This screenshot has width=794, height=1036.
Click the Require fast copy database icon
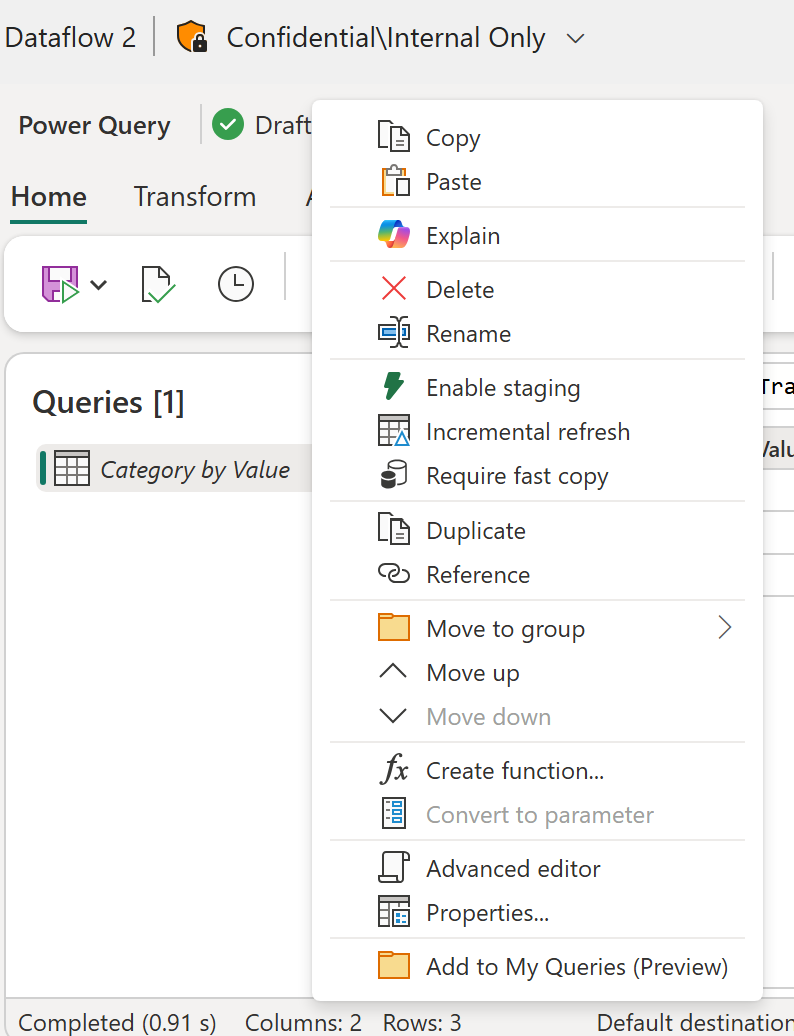coord(394,475)
